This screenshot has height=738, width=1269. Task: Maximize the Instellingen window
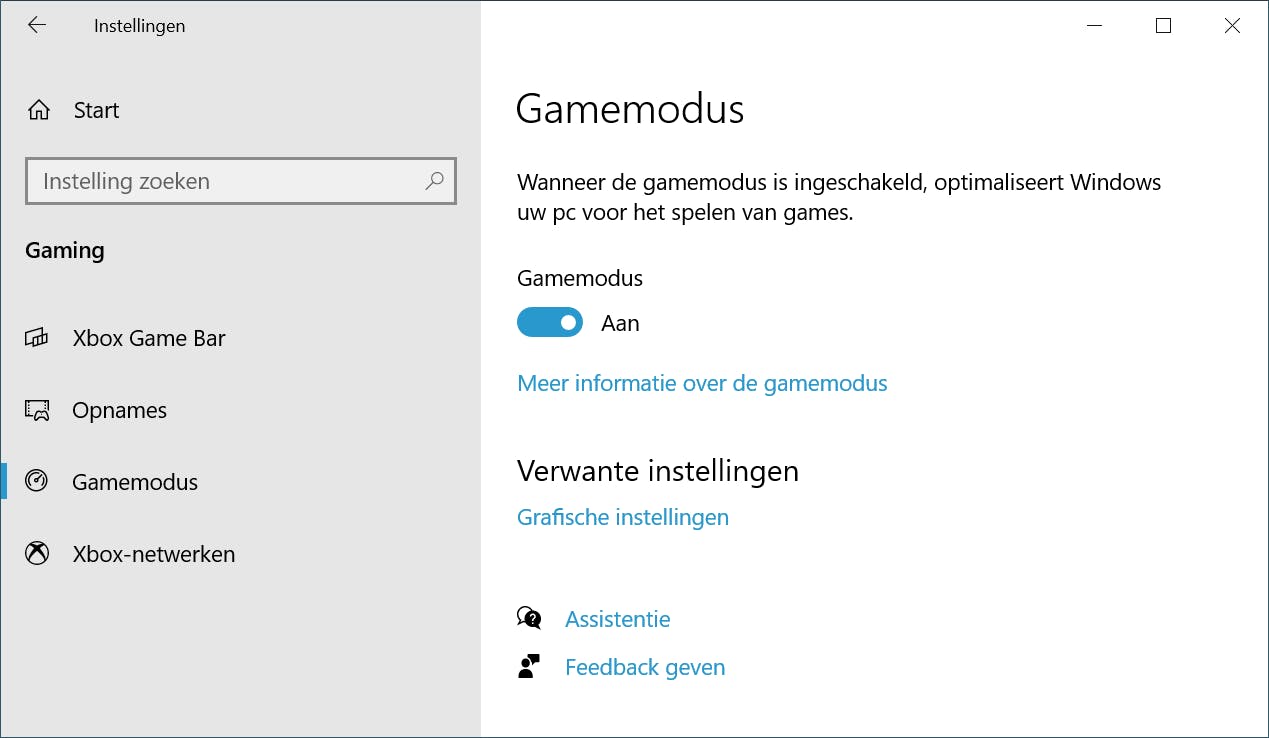pos(1162,25)
